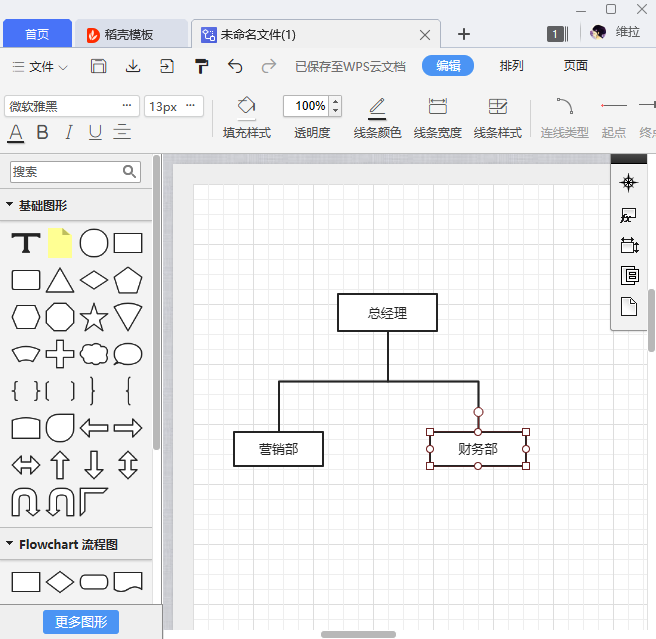Open the 起点 start point arrow option

614,117
